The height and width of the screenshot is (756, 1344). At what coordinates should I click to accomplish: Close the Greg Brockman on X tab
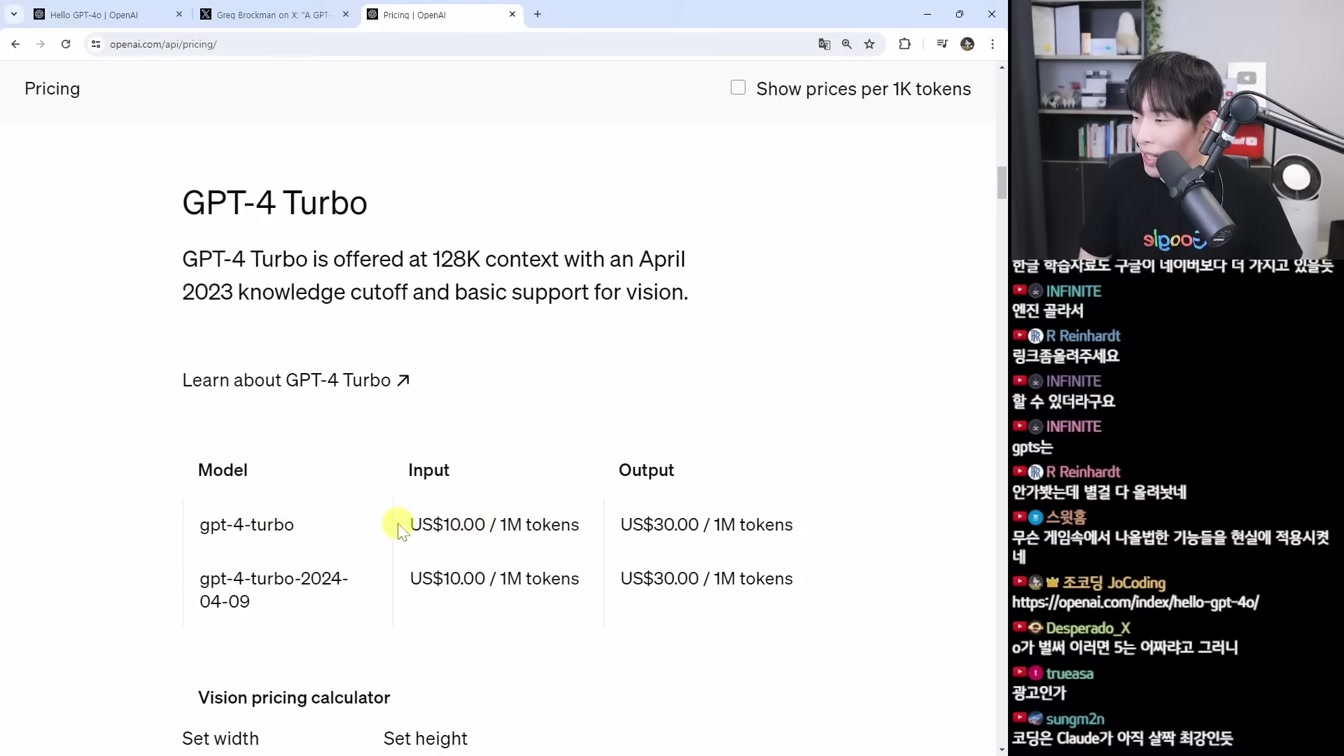tap(346, 15)
